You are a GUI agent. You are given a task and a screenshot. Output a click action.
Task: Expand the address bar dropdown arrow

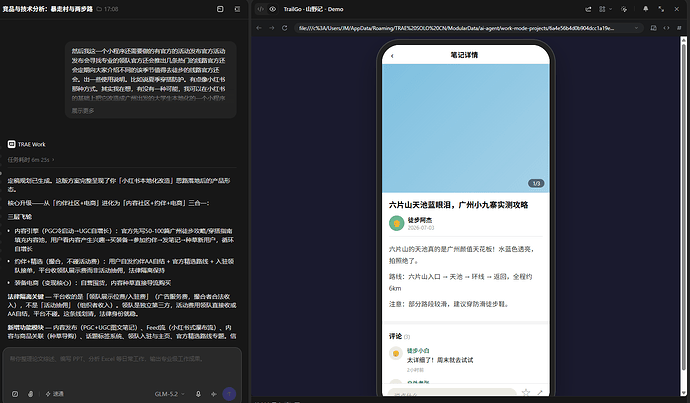pyautogui.click(x=636, y=28)
